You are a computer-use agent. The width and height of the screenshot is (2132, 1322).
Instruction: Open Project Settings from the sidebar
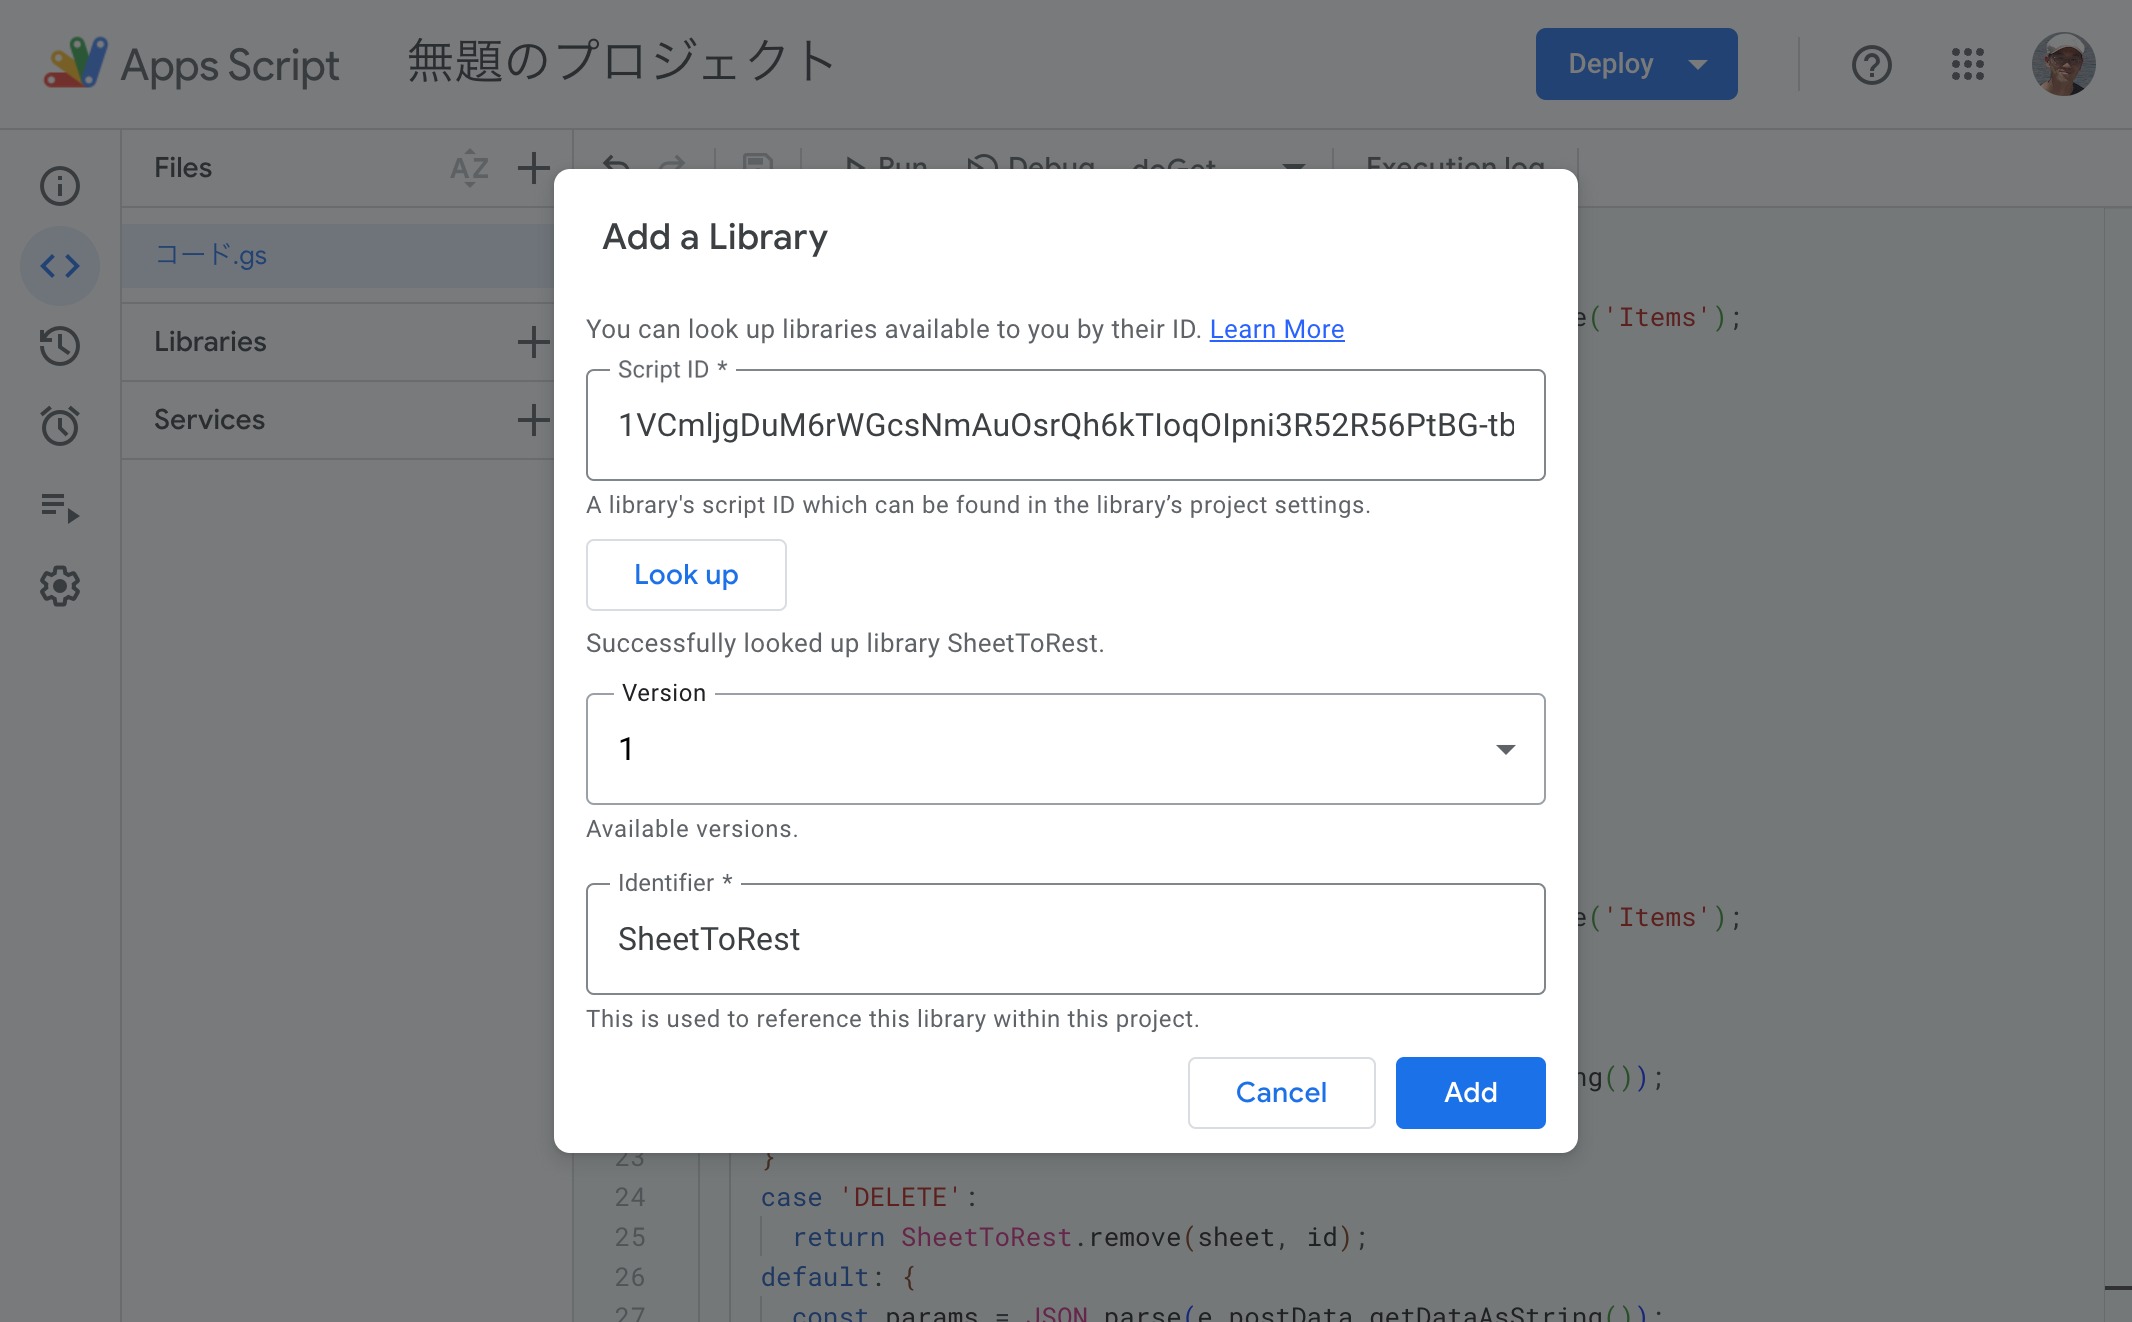tap(59, 587)
